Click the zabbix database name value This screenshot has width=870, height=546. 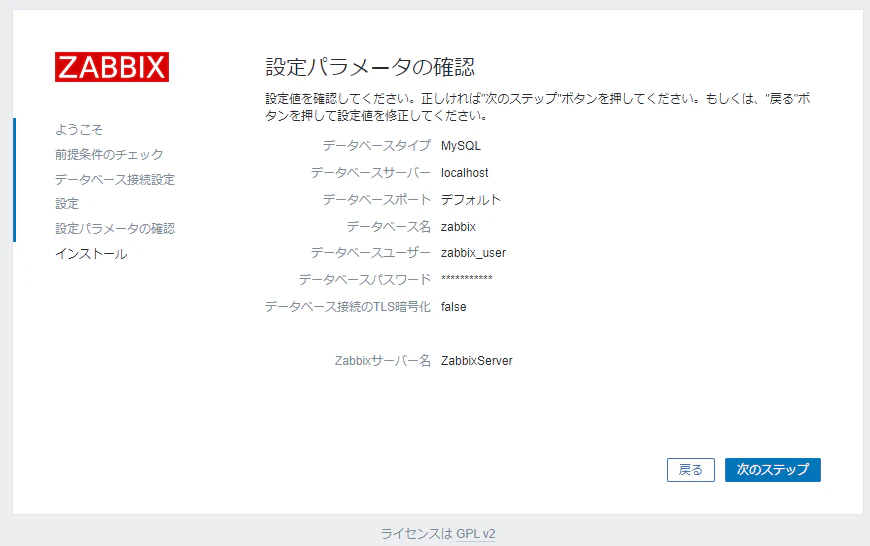pyautogui.click(x=458, y=226)
